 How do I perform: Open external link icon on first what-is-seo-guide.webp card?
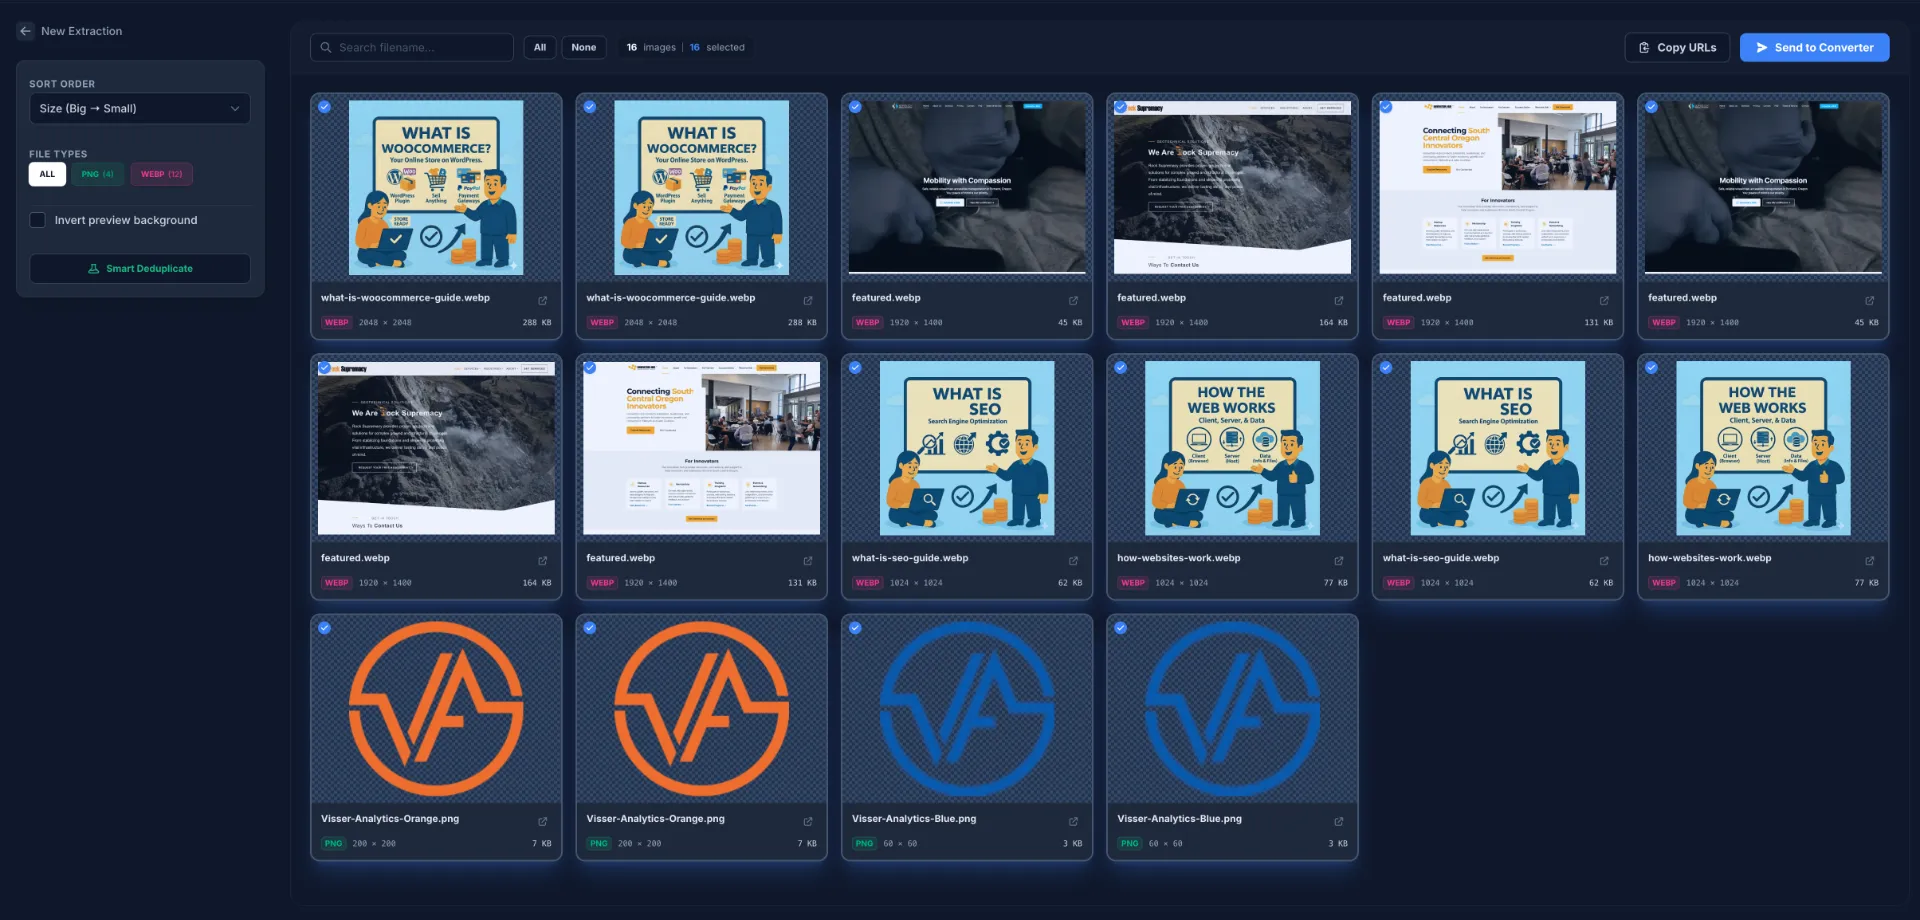(x=1073, y=560)
